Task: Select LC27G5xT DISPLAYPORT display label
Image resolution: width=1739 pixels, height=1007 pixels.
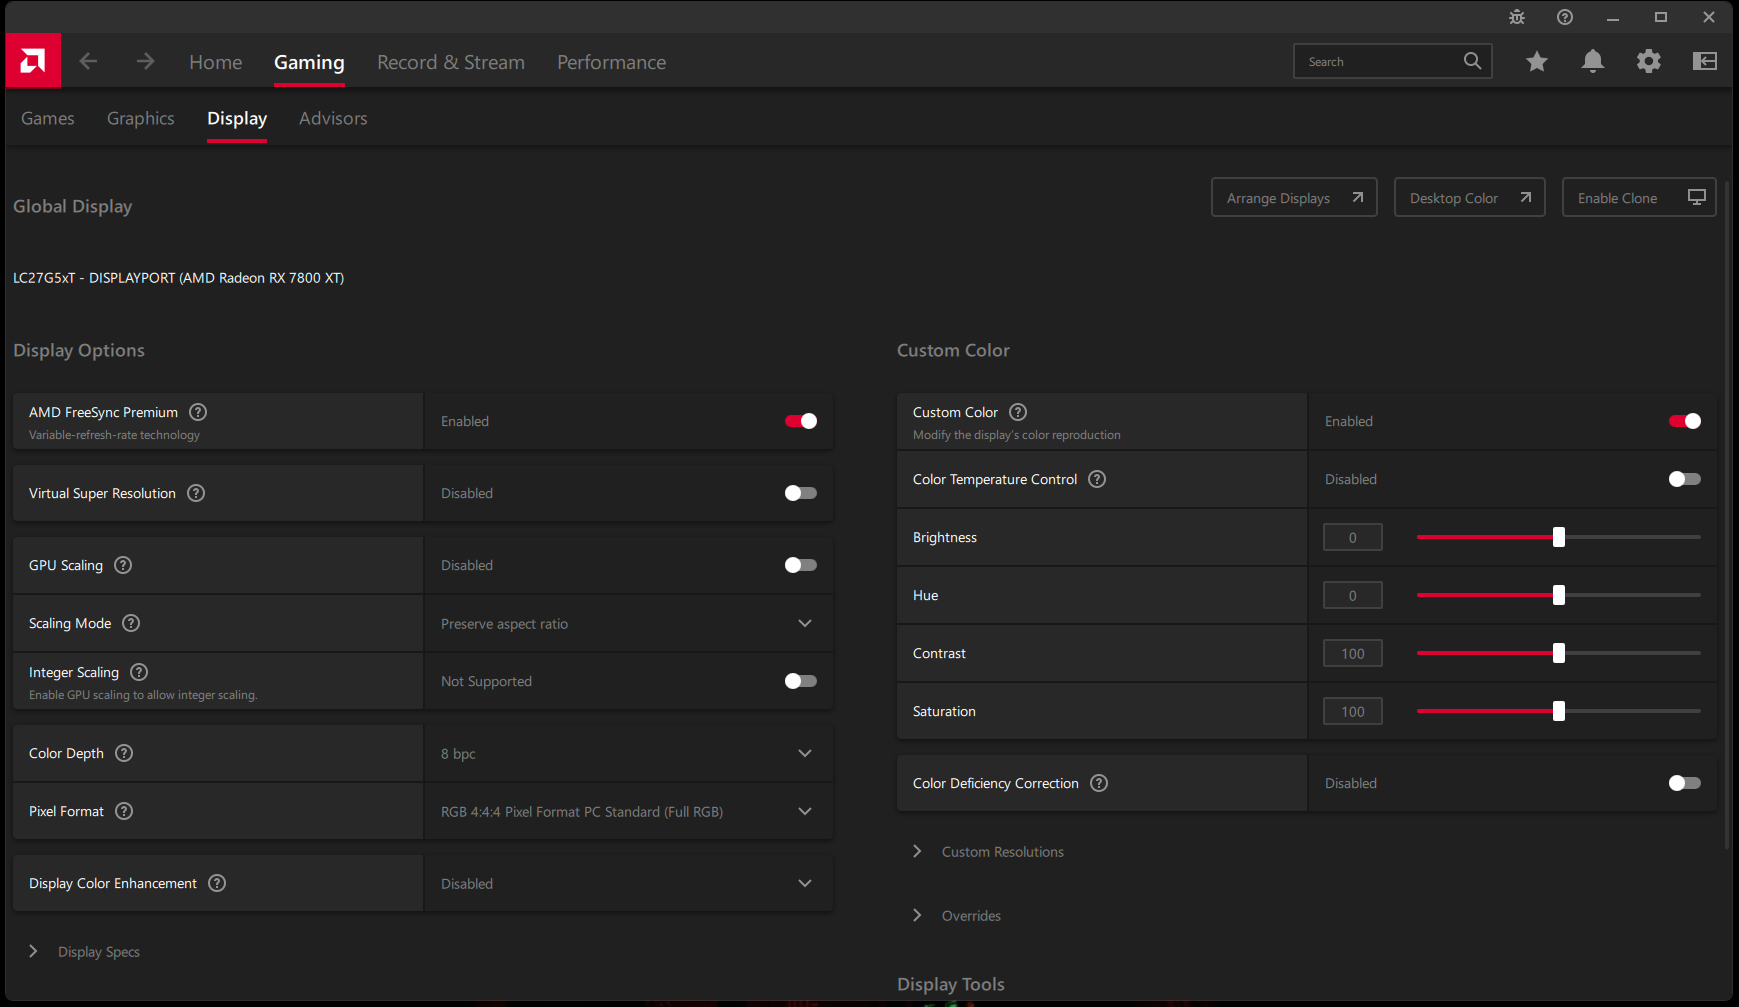Action: (179, 278)
